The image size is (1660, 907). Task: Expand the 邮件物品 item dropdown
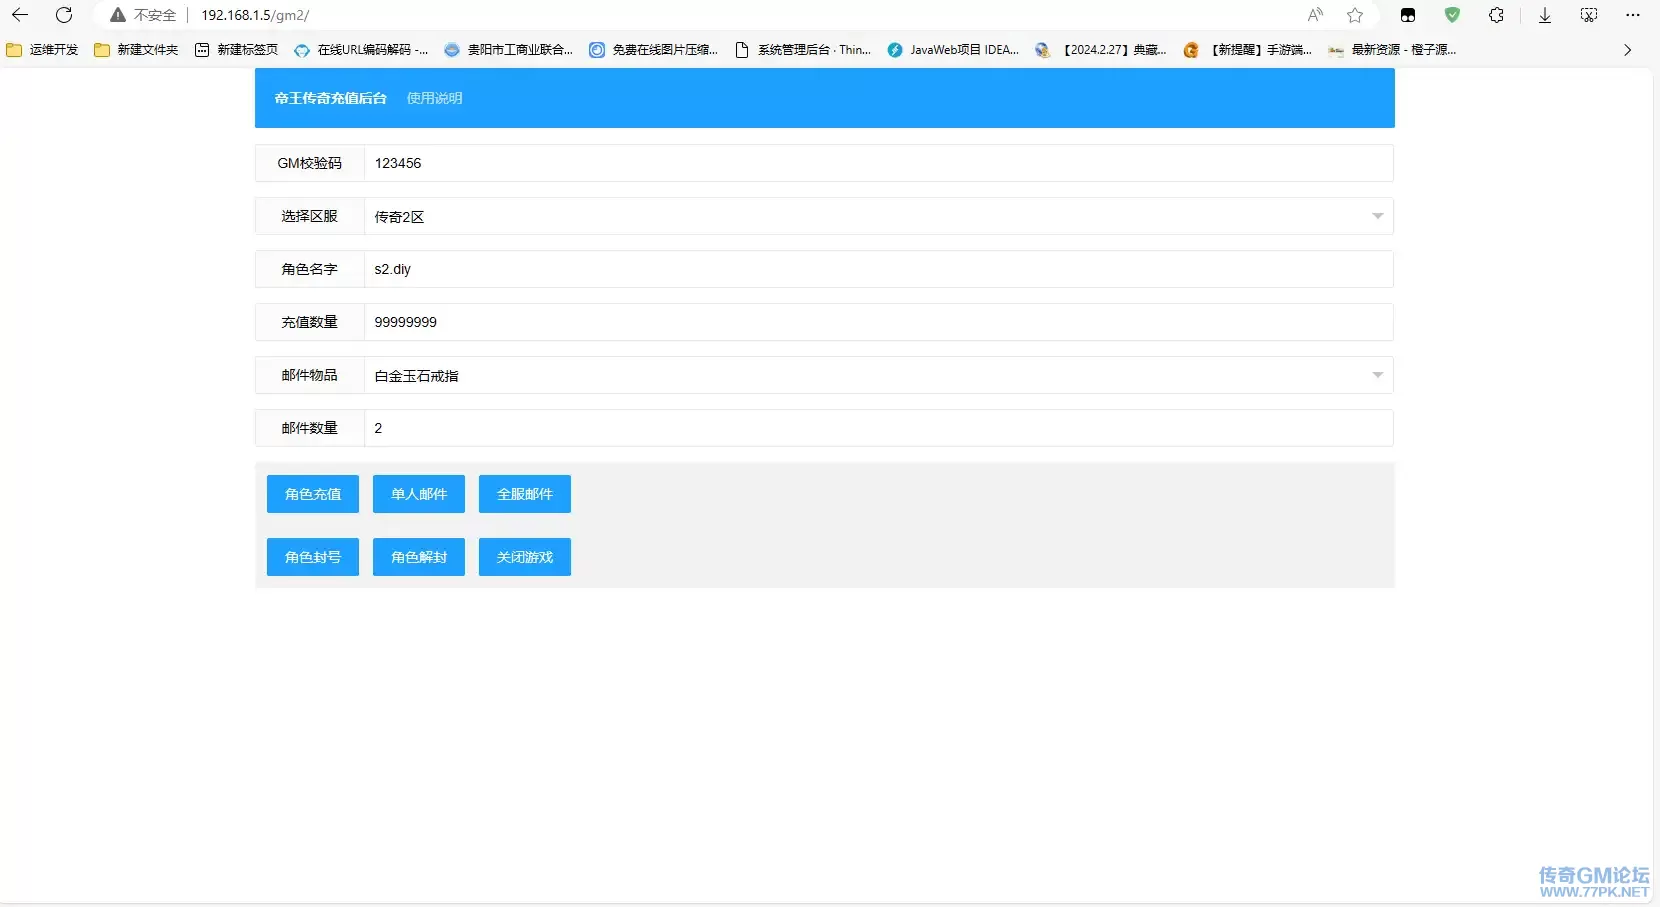pyautogui.click(x=1377, y=375)
